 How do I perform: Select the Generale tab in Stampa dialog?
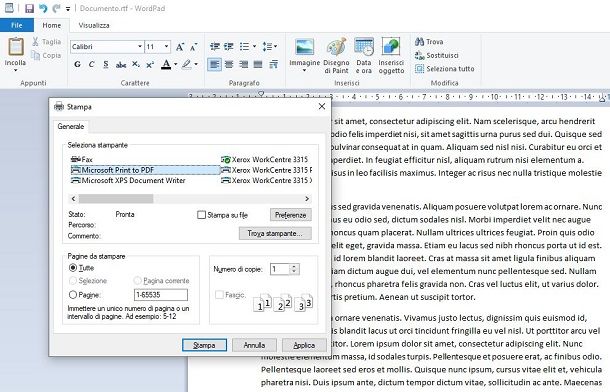[71, 126]
